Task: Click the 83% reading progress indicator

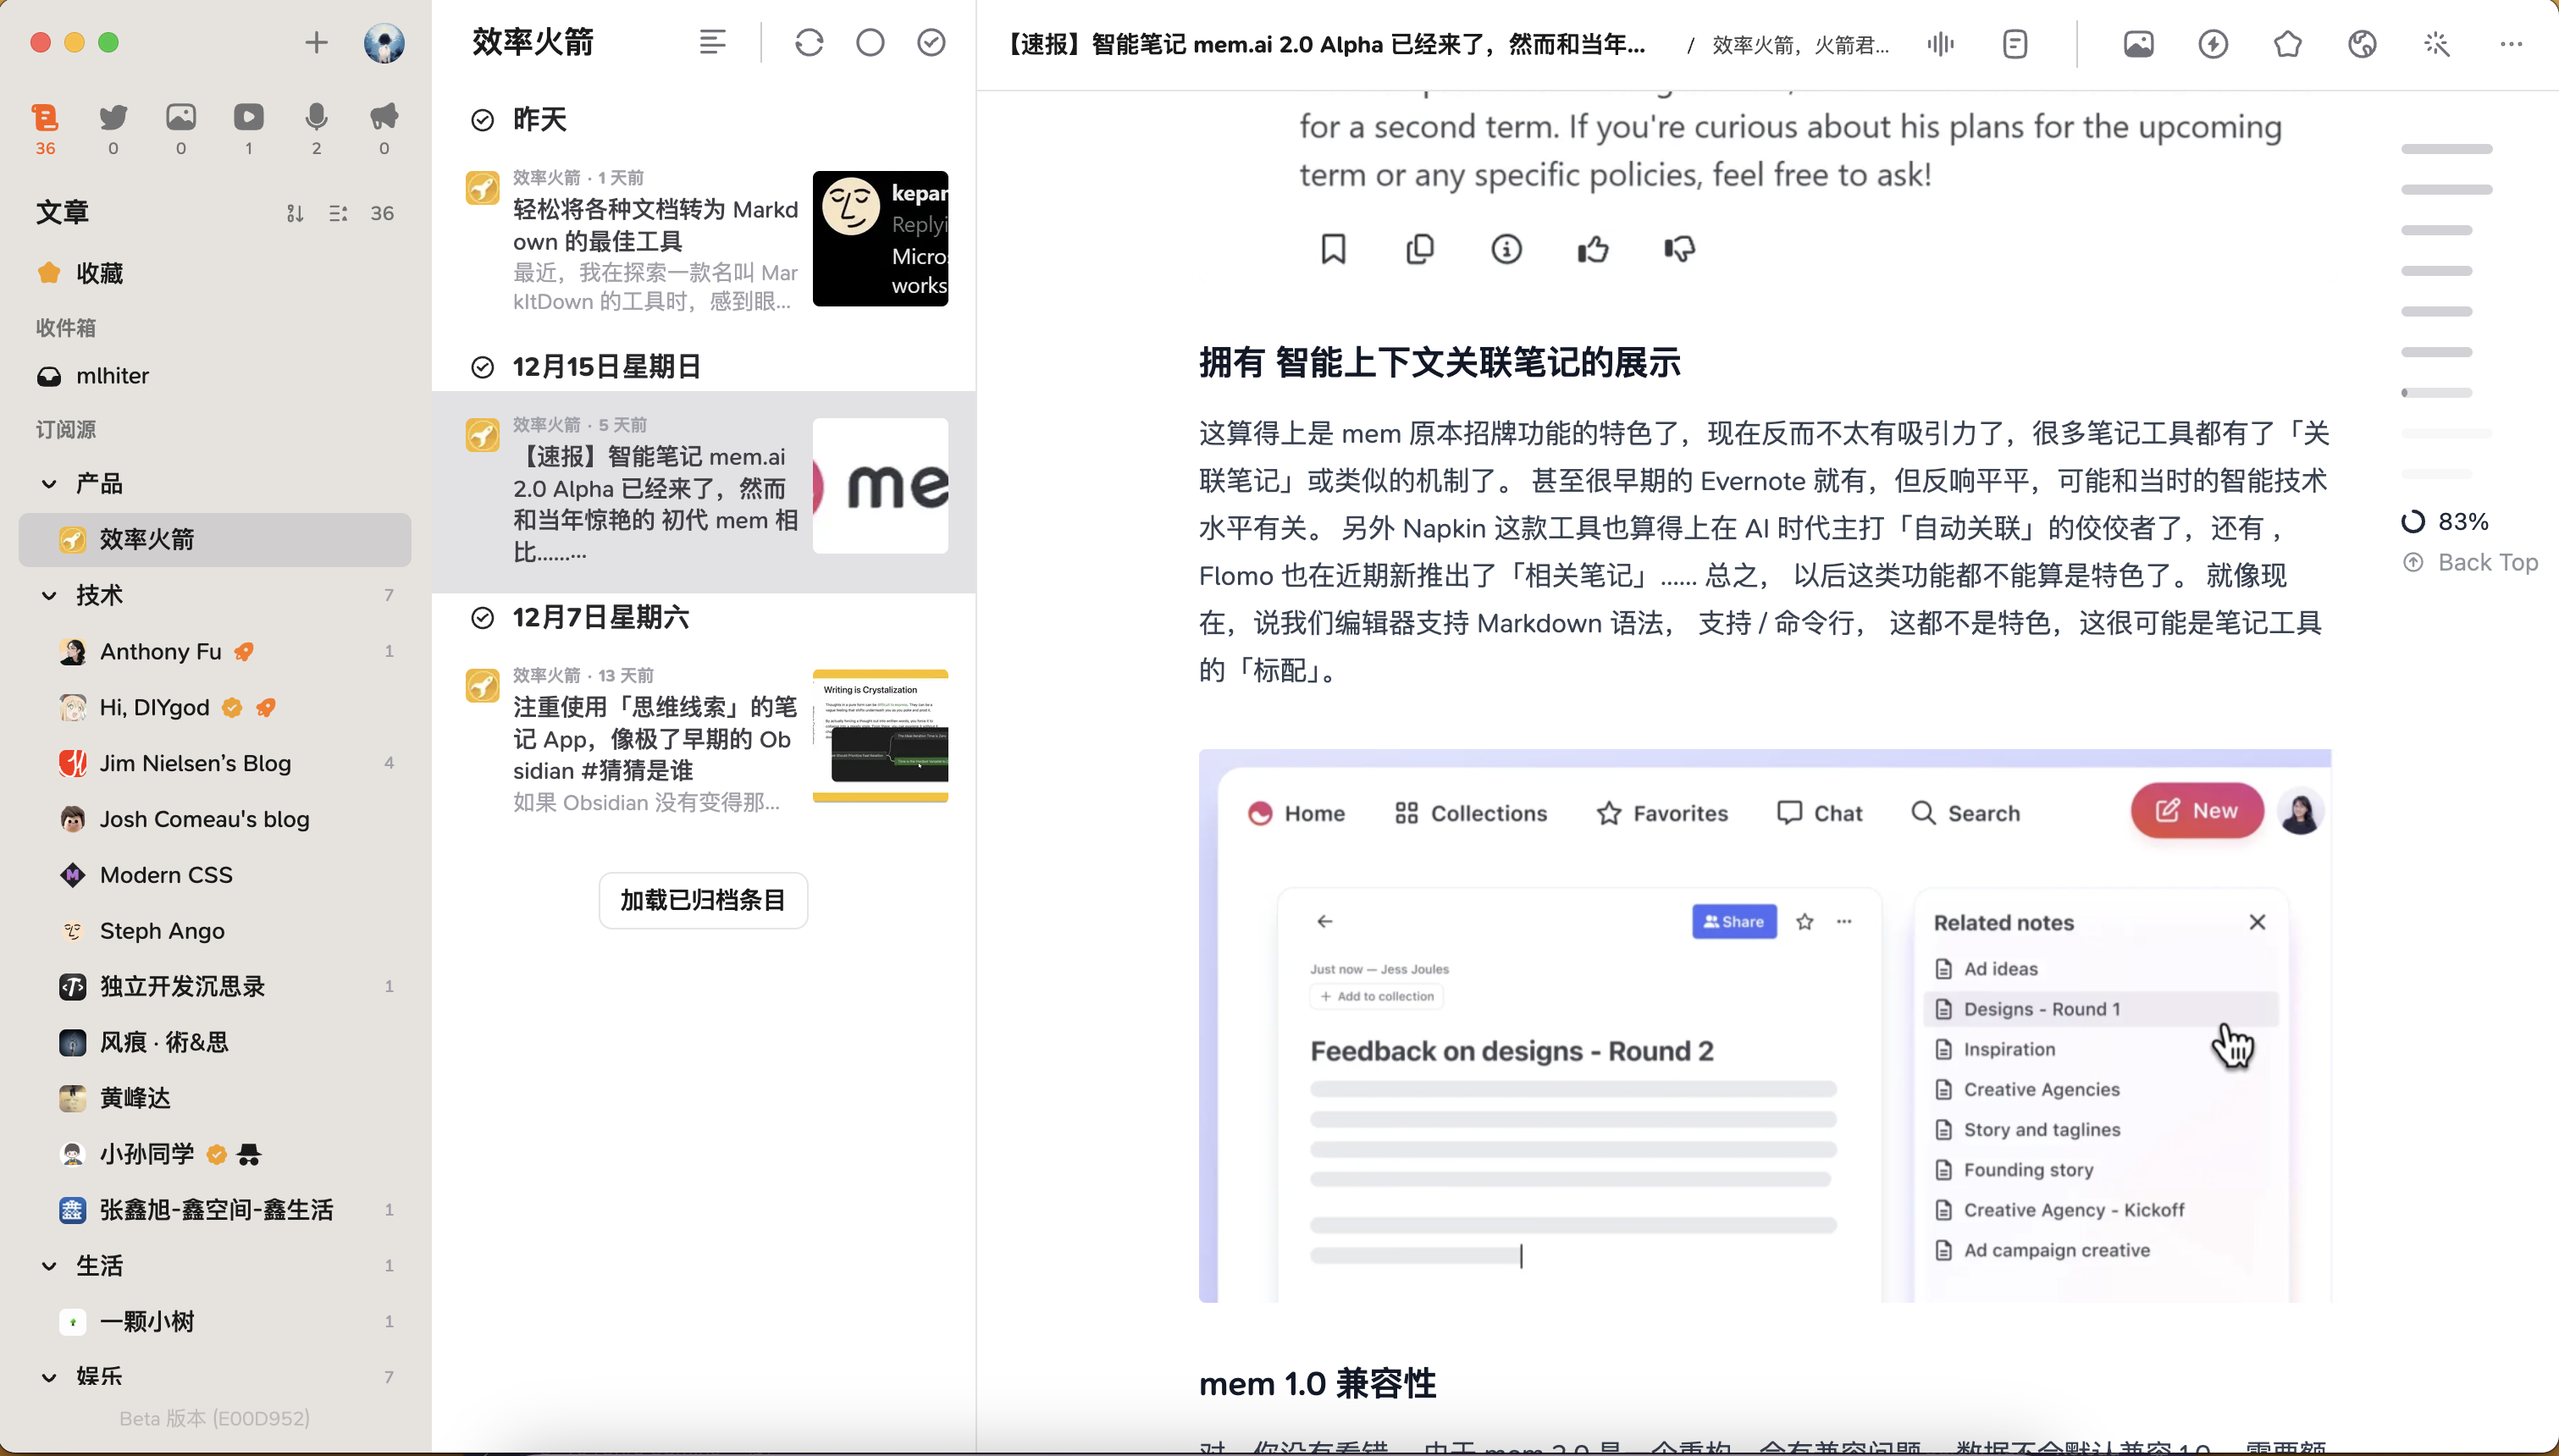Action: click(2444, 521)
